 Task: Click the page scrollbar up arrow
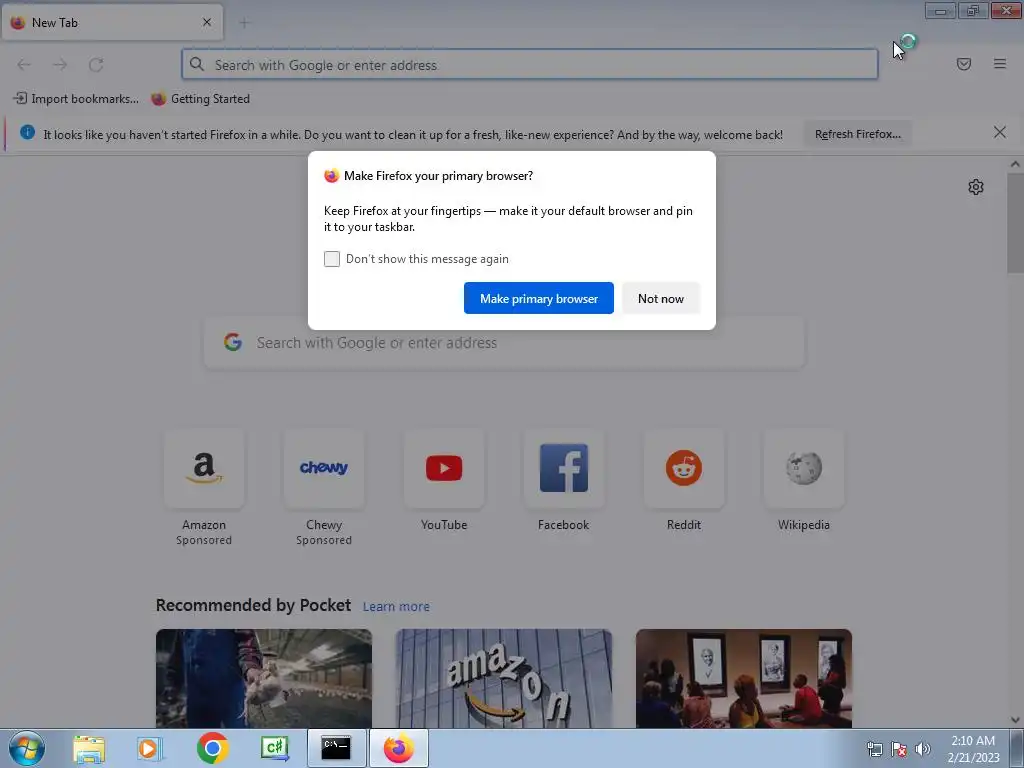(x=1015, y=165)
